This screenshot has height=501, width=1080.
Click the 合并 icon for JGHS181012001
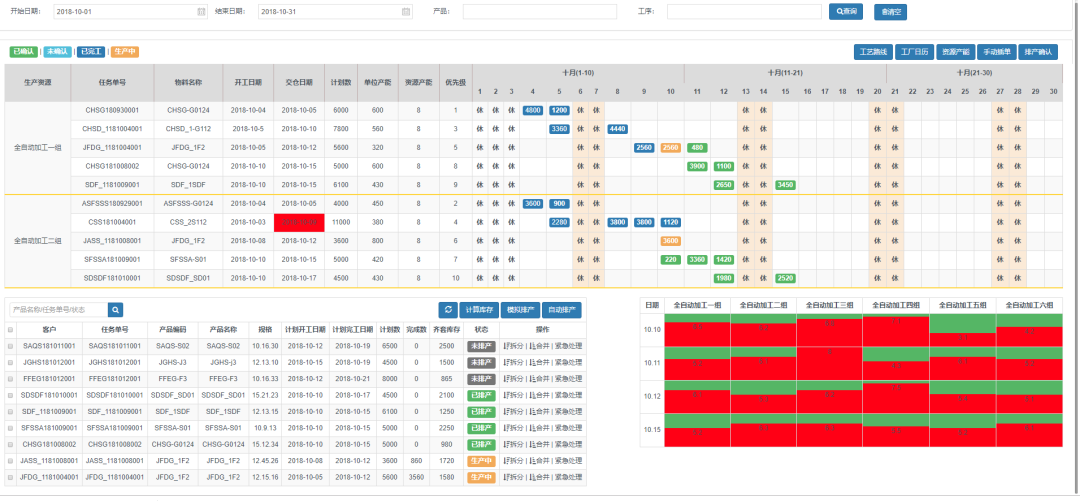pyautogui.click(x=531, y=362)
